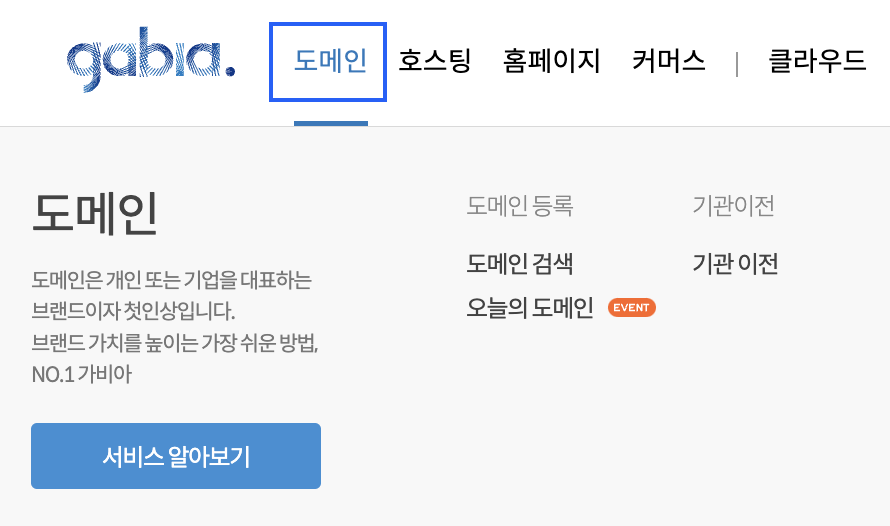890x526 pixels.
Task: Click the gabia logo
Action: pyautogui.click(x=150, y=59)
